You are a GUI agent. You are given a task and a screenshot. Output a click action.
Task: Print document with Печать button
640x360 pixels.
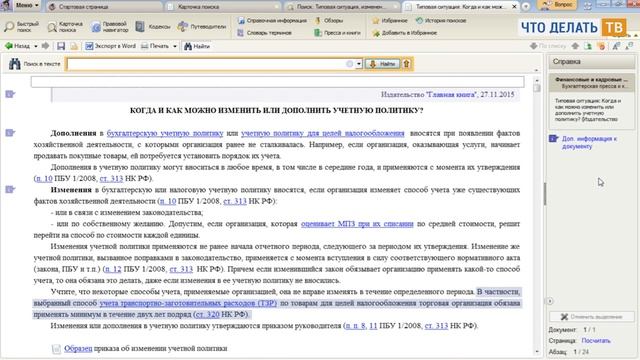155,46
